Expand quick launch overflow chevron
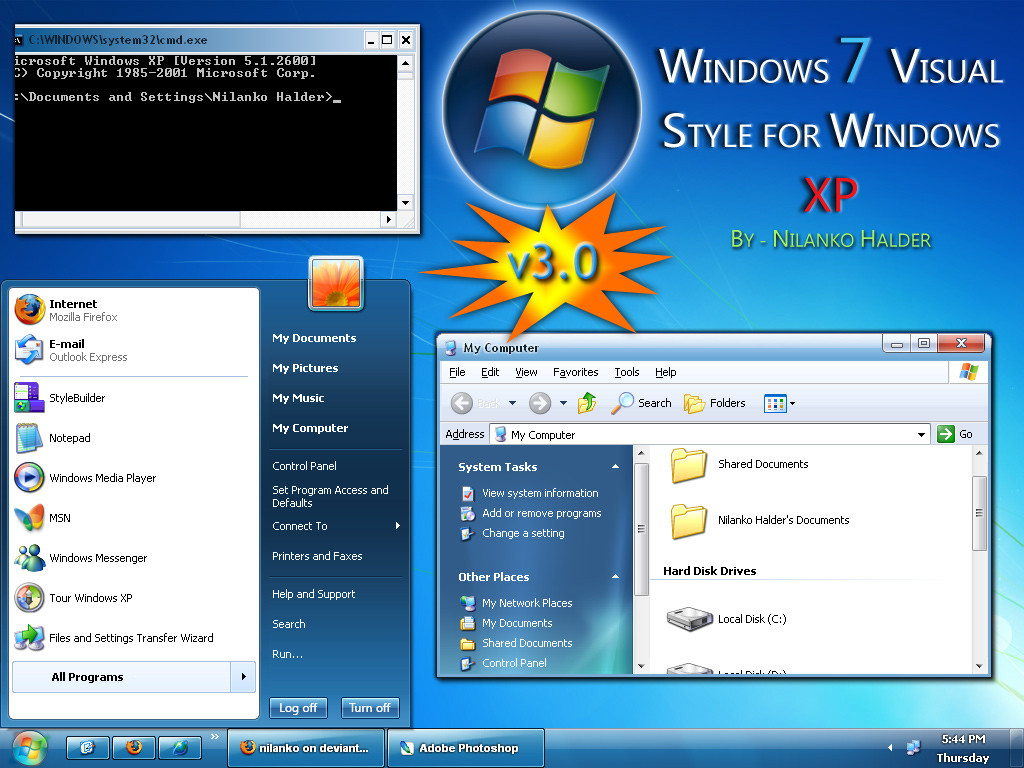This screenshot has height=768, width=1024. pyautogui.click(x=215, y=737)
